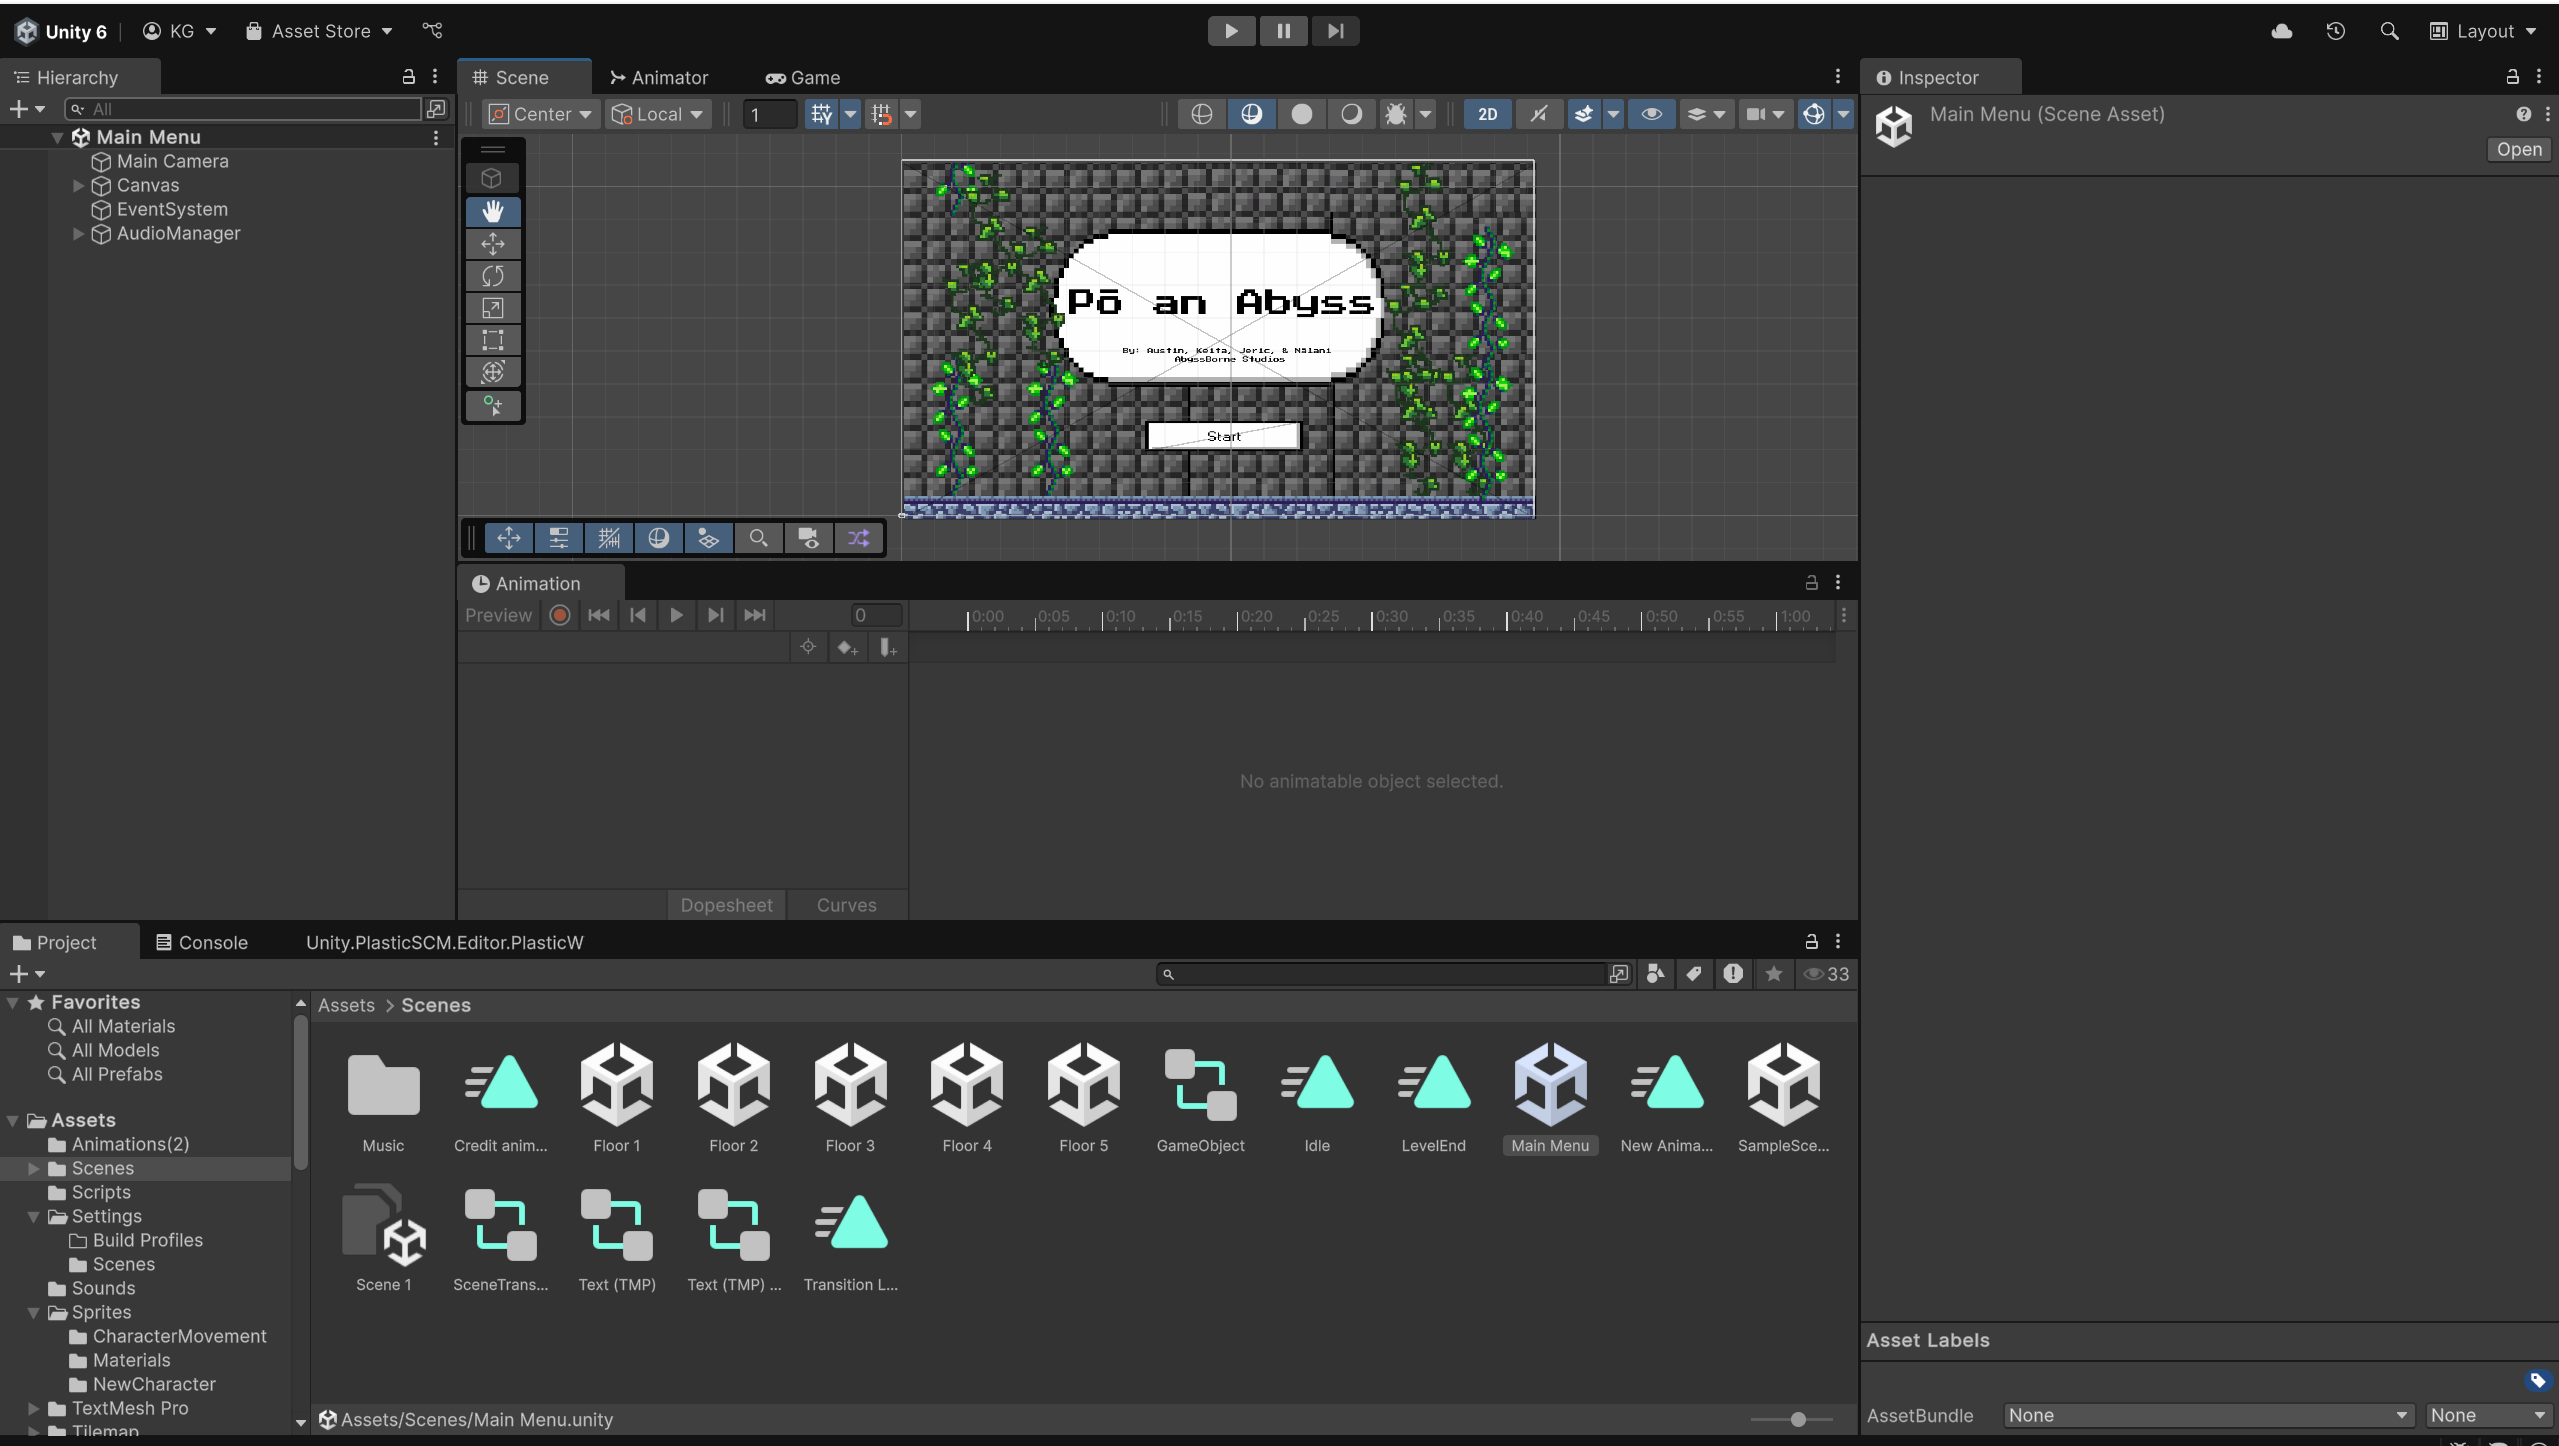Viewport: 2559px width, 1446px height.
Task: Select the Hand view tool
Action: (x=492, y=211)
